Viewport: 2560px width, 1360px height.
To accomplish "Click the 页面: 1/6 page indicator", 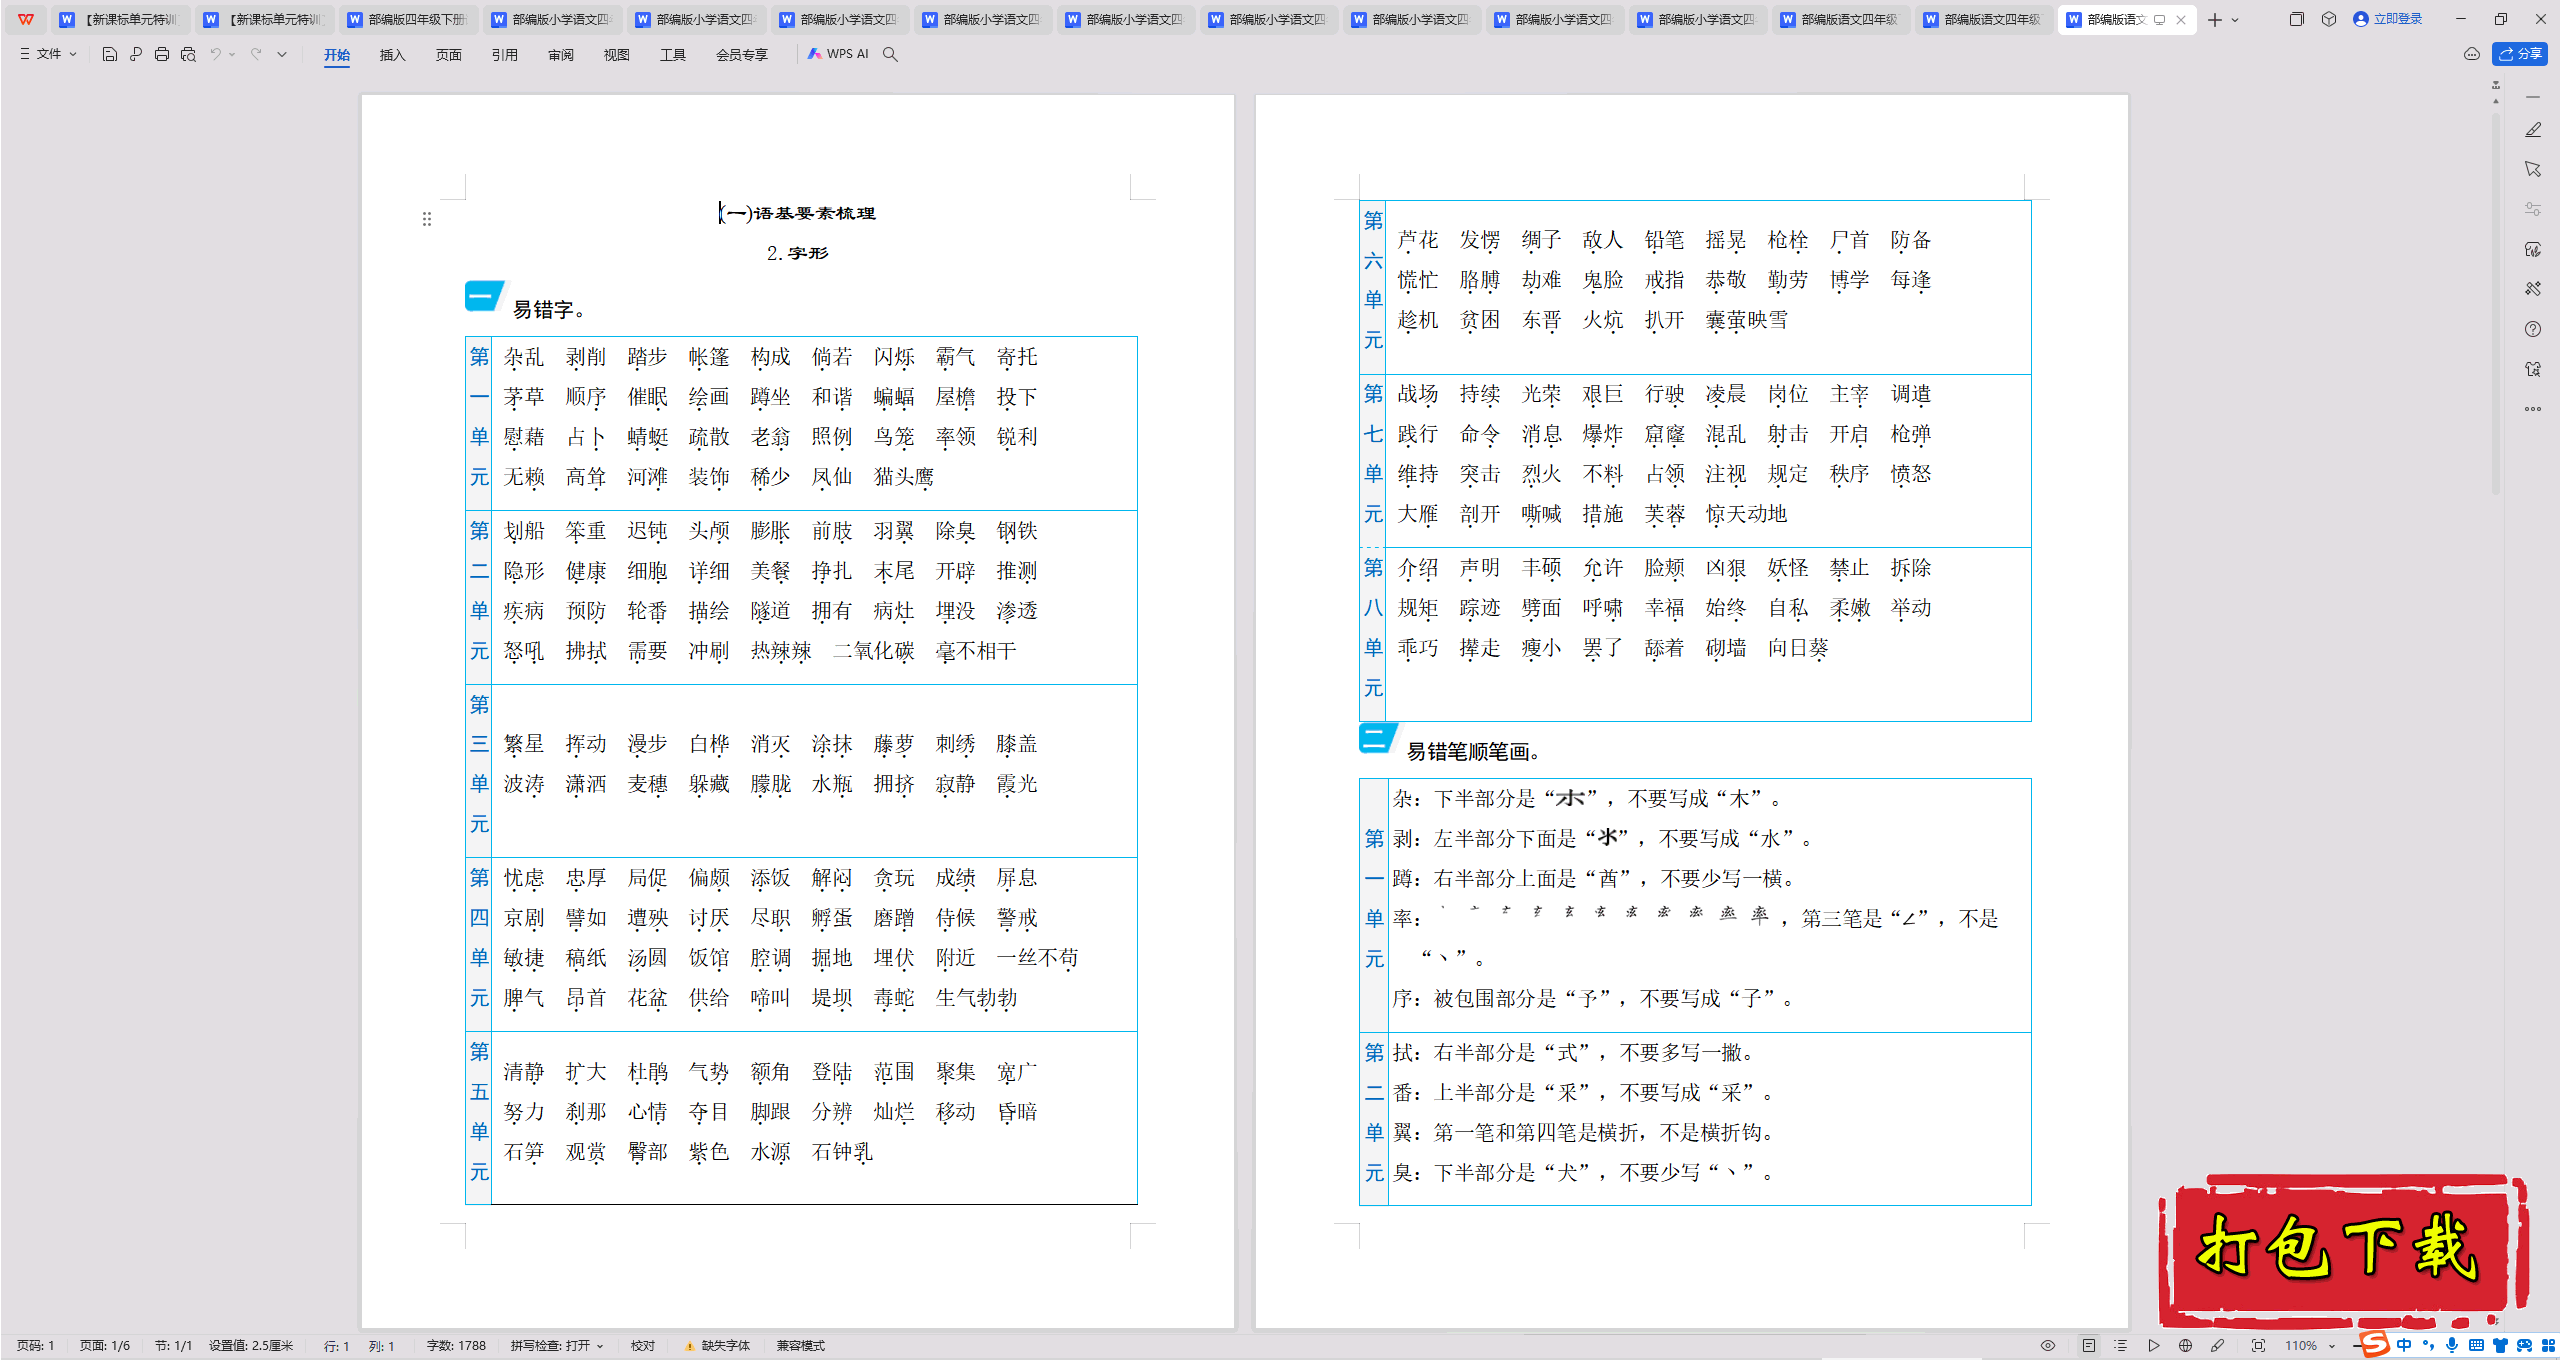I will pos(105,1346).
